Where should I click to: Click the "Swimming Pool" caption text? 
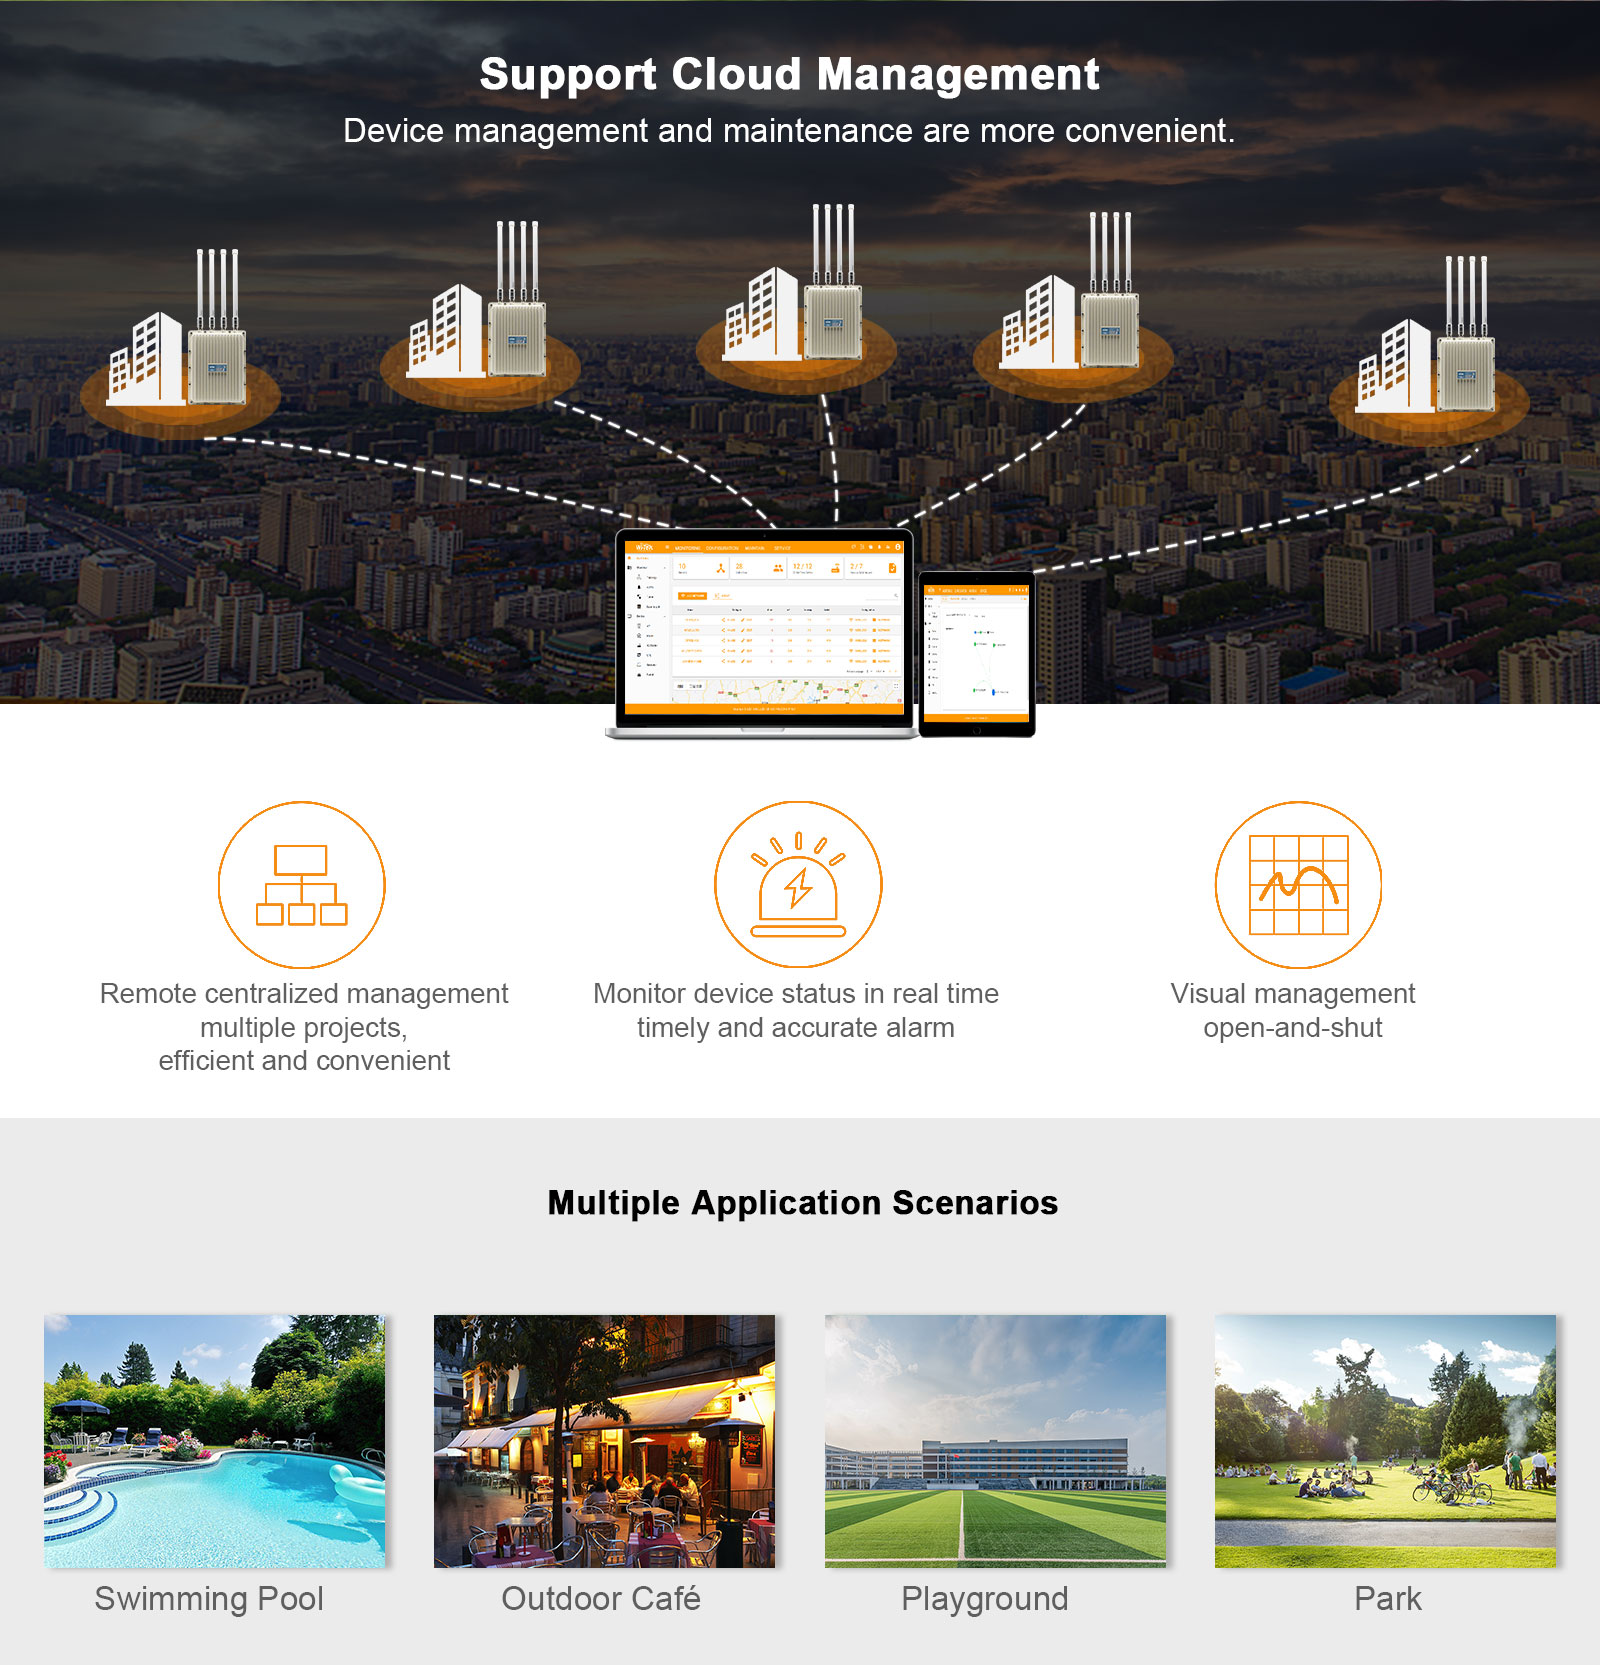(x=209, y=1598)
